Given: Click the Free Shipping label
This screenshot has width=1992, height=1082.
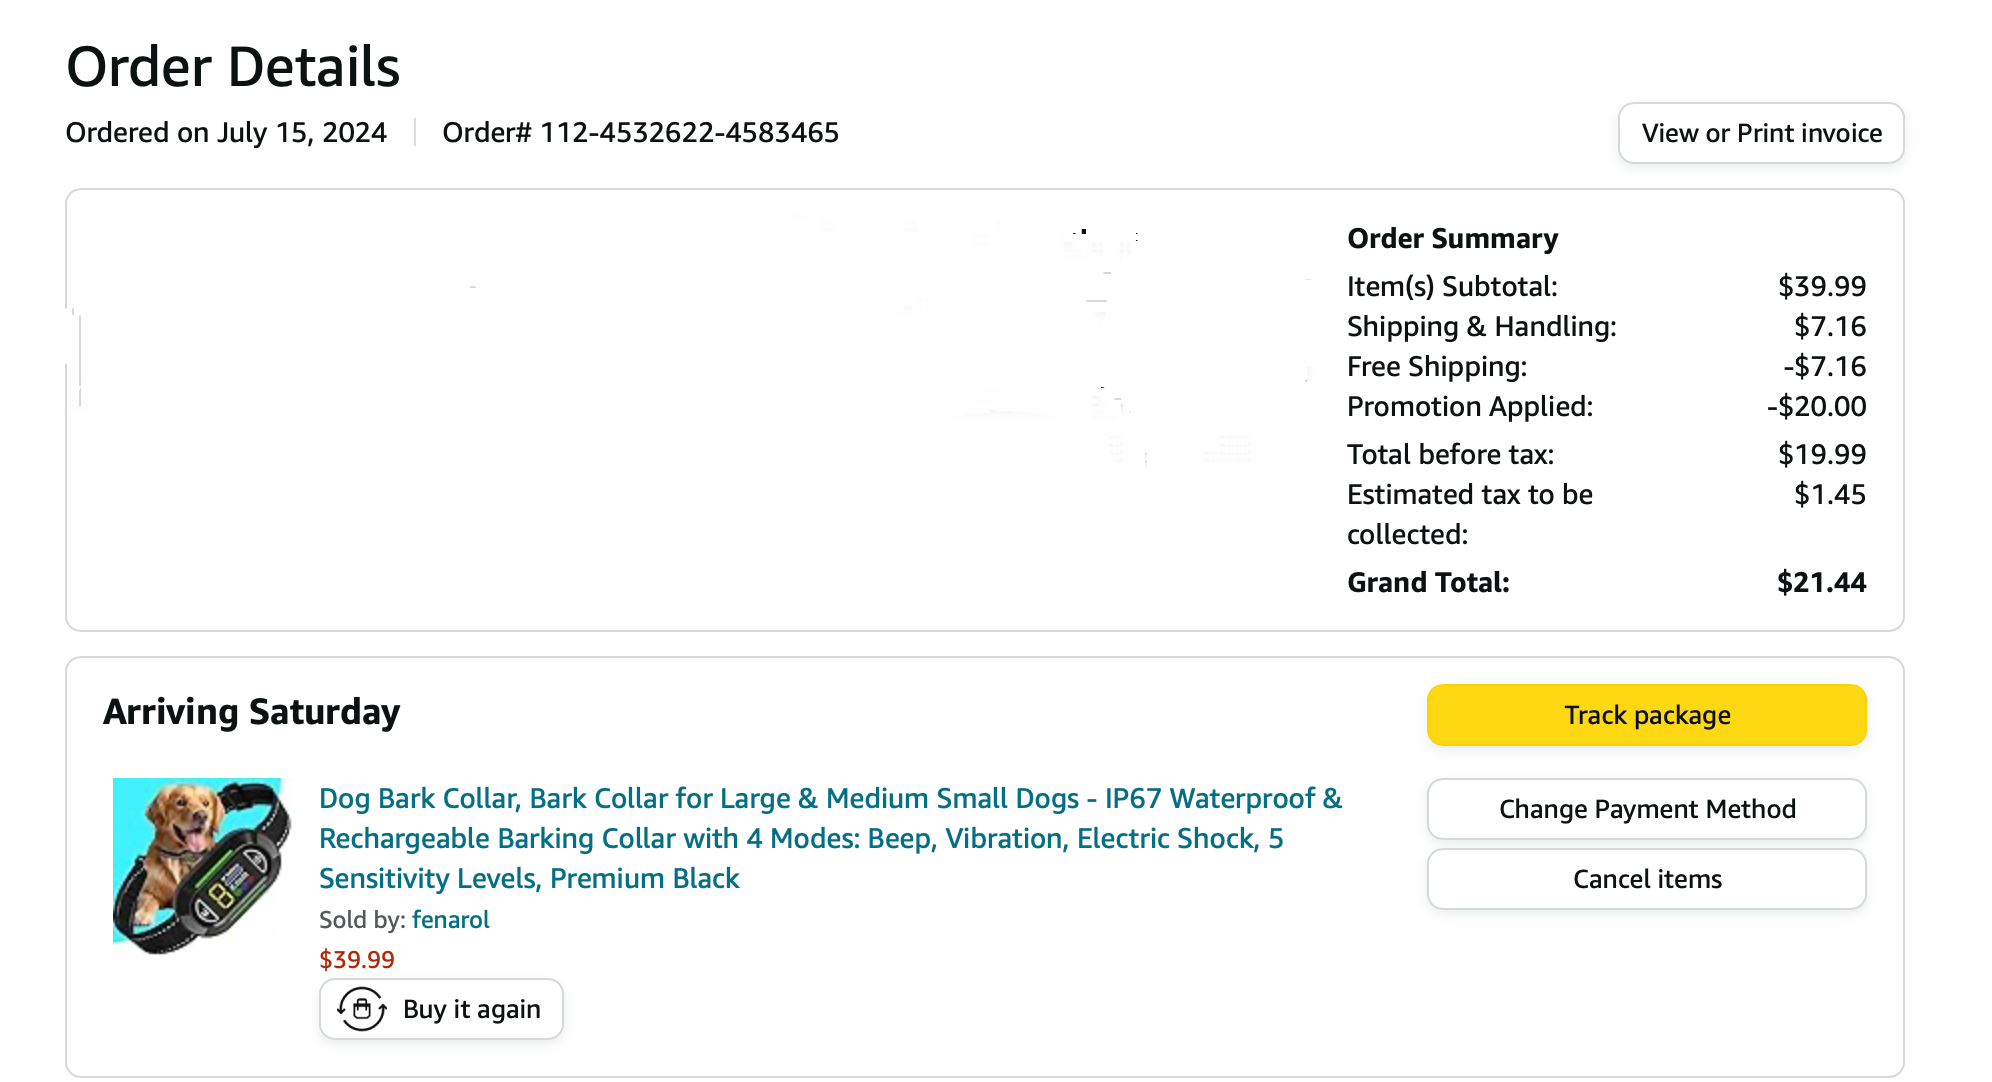Looking at the screenshot, I should pos(1436,367).
